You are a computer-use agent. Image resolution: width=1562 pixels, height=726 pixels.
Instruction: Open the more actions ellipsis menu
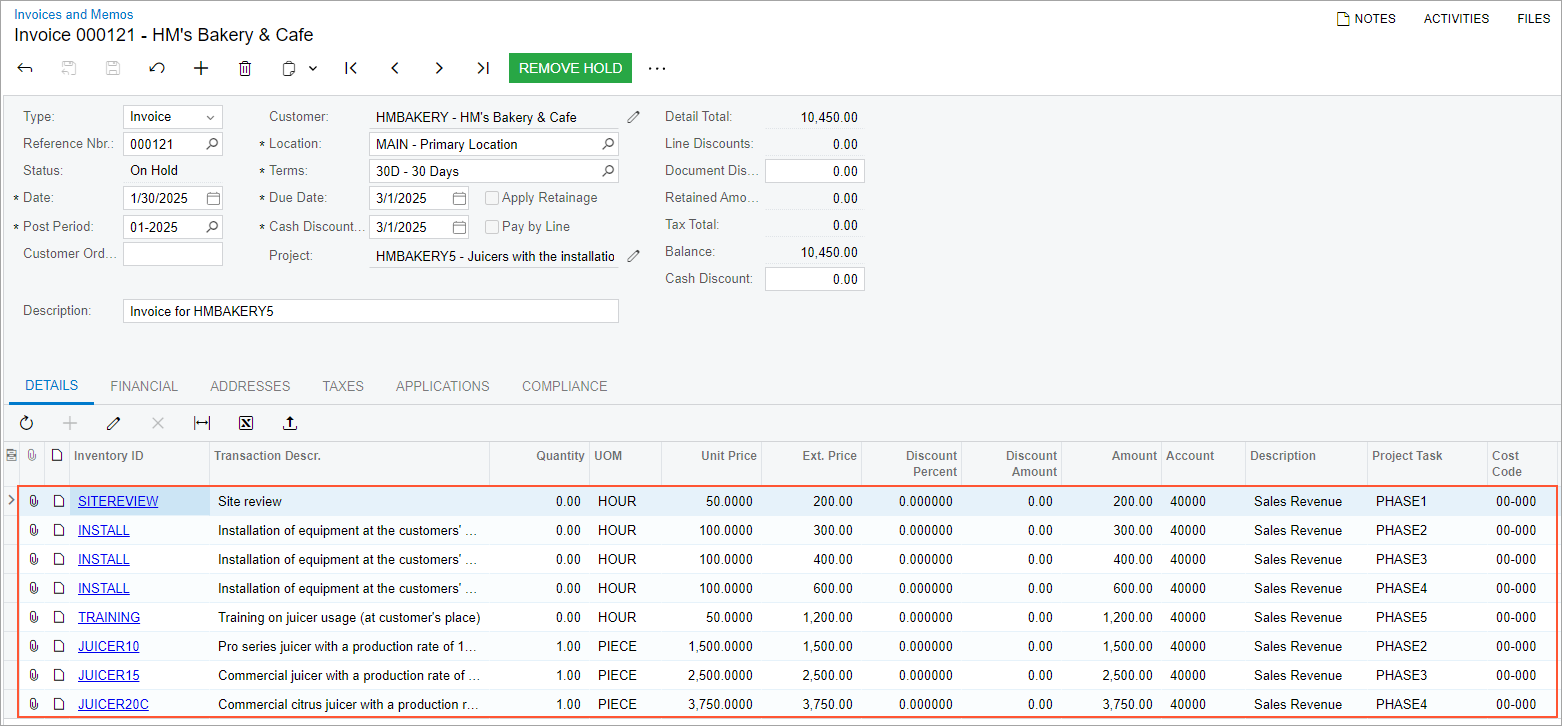[656, 68]
